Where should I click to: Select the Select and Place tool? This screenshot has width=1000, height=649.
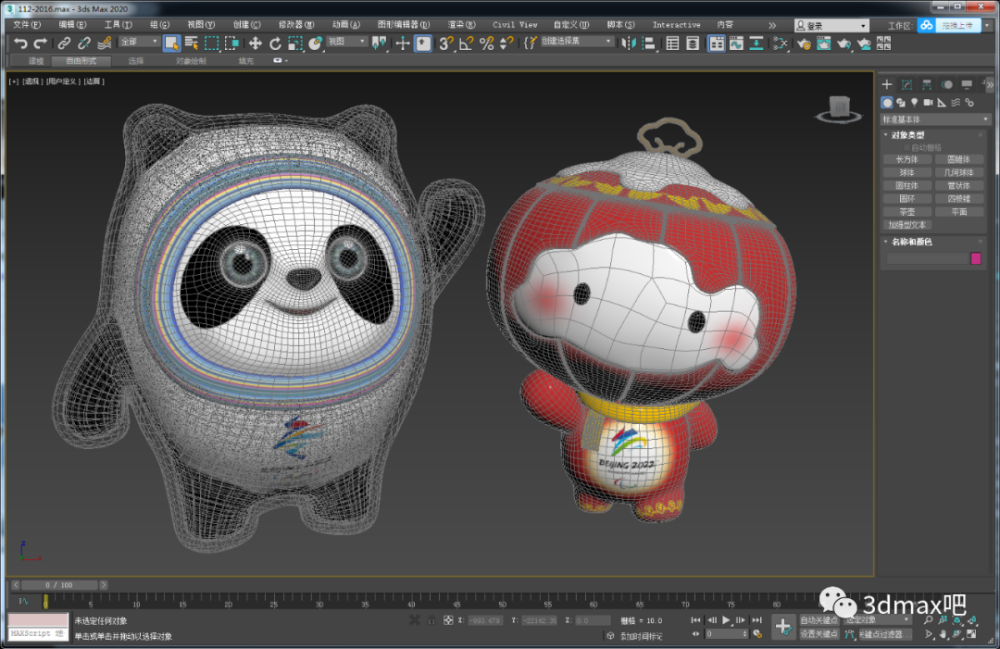pos(315,43)
